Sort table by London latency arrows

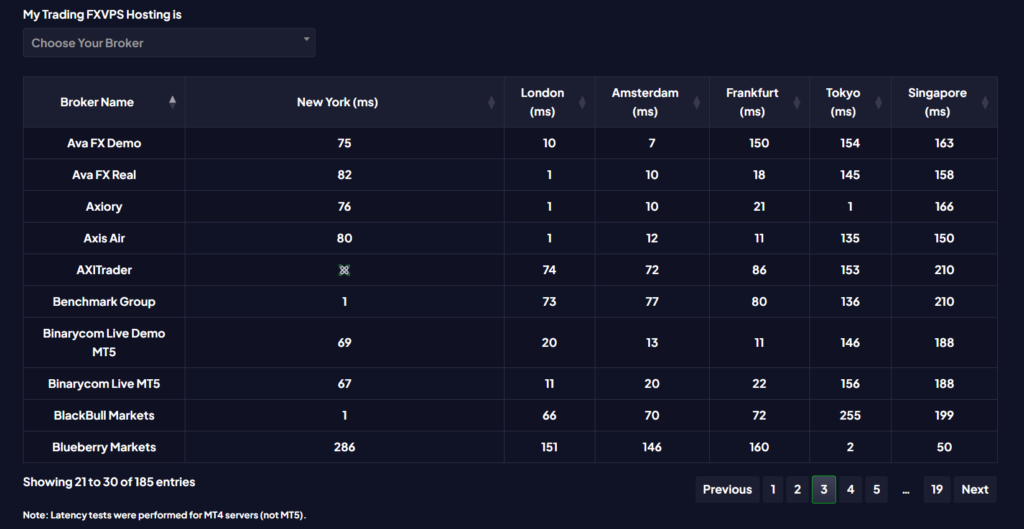(582, 102)
